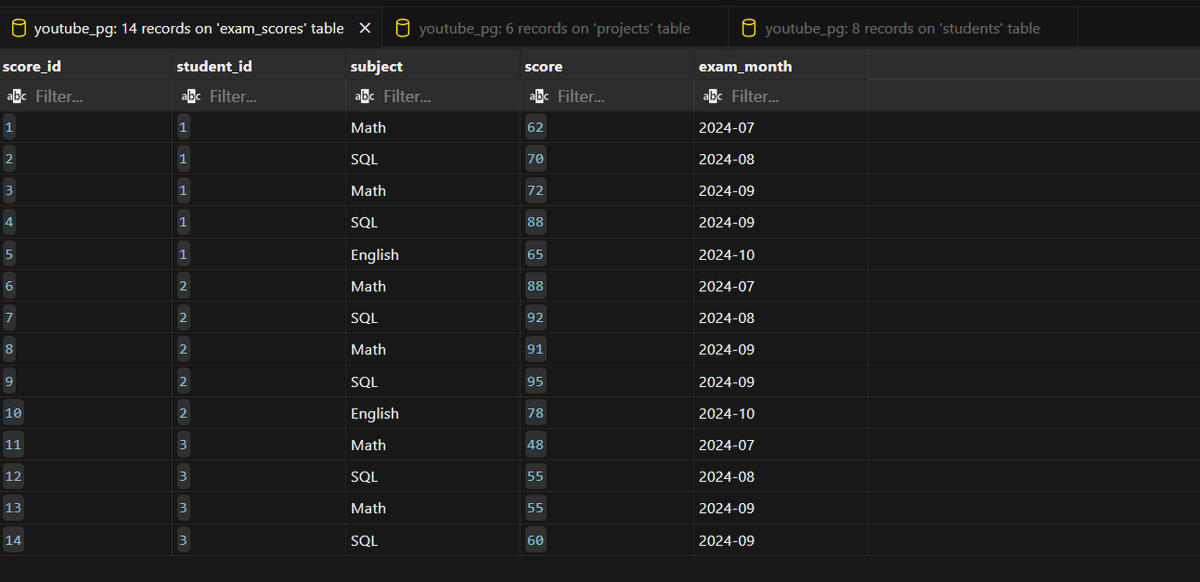Click the score filter type icon
This screenshot has width=1200, height=582.
[x=539, y=96]
